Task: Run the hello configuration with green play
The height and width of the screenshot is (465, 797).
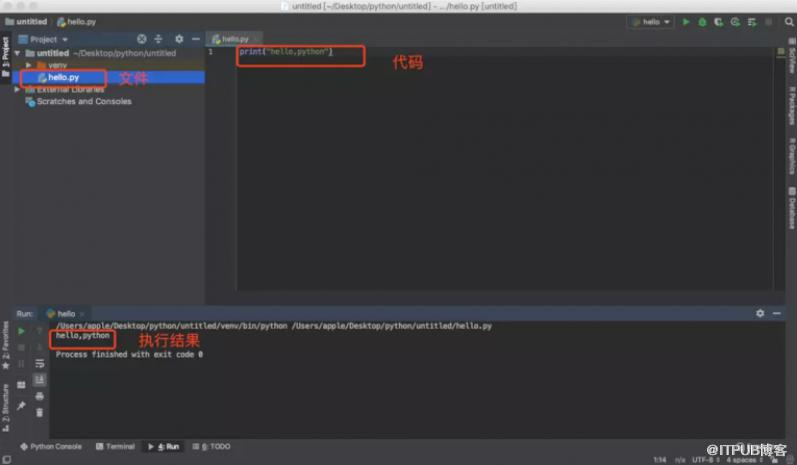Action: click(686, 22)
